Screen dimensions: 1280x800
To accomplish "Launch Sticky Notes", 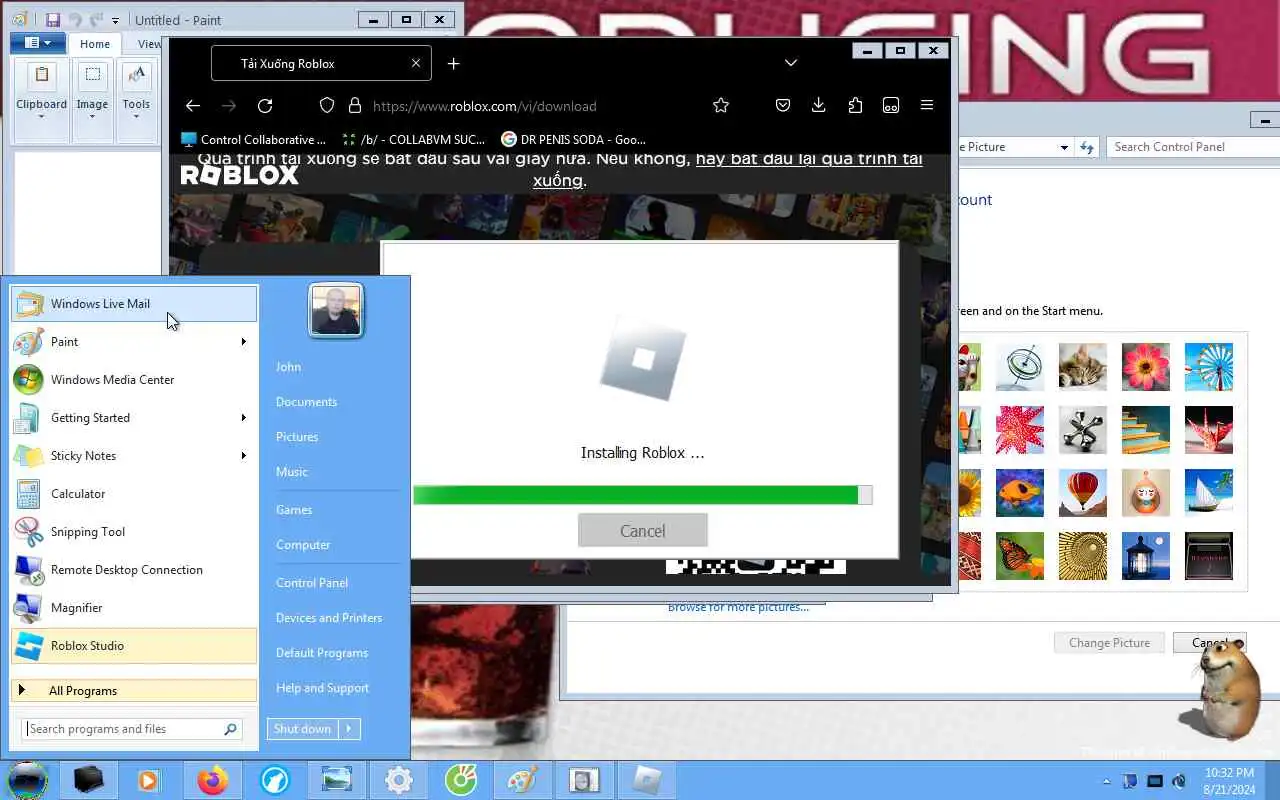I will click(134, 456).
